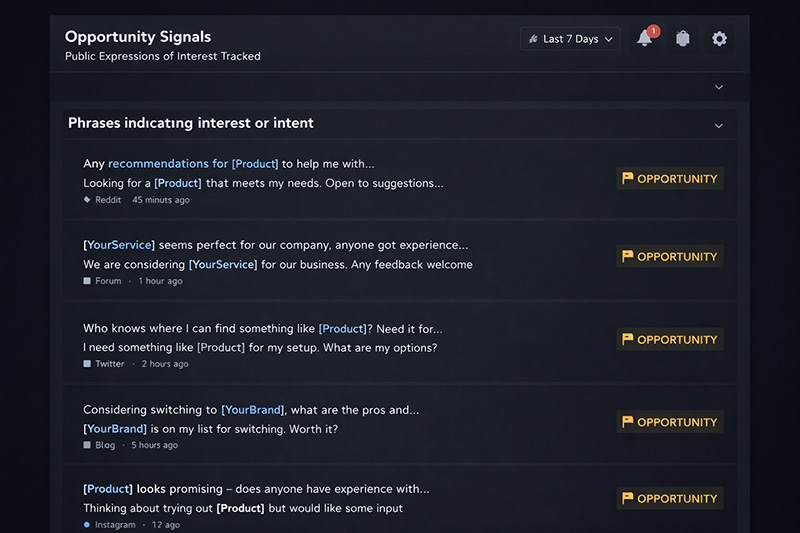
Task: Click the Blog source icon
Action: (88, 445)
